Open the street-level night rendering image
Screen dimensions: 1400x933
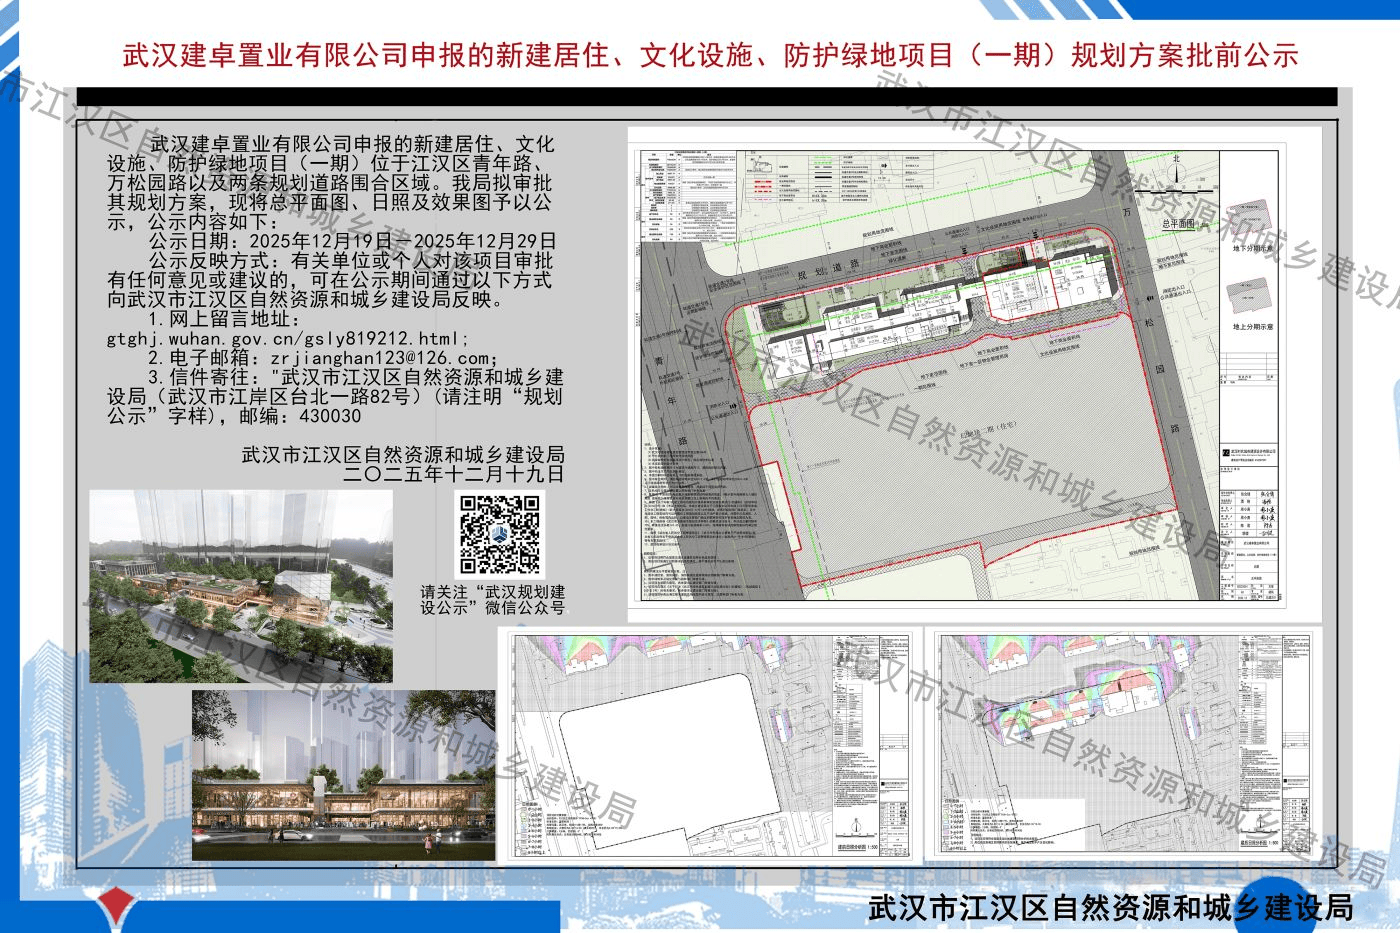[x=343, y=776]
